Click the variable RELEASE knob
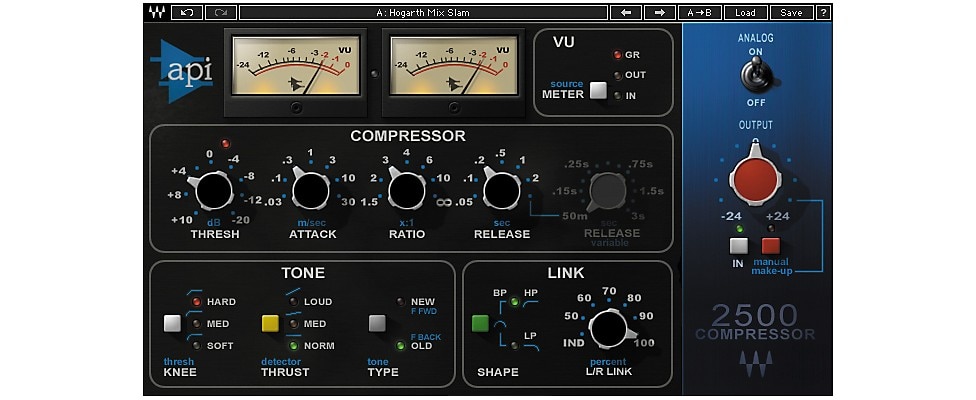This screenshot has height=400, width=976. [608, 190]
